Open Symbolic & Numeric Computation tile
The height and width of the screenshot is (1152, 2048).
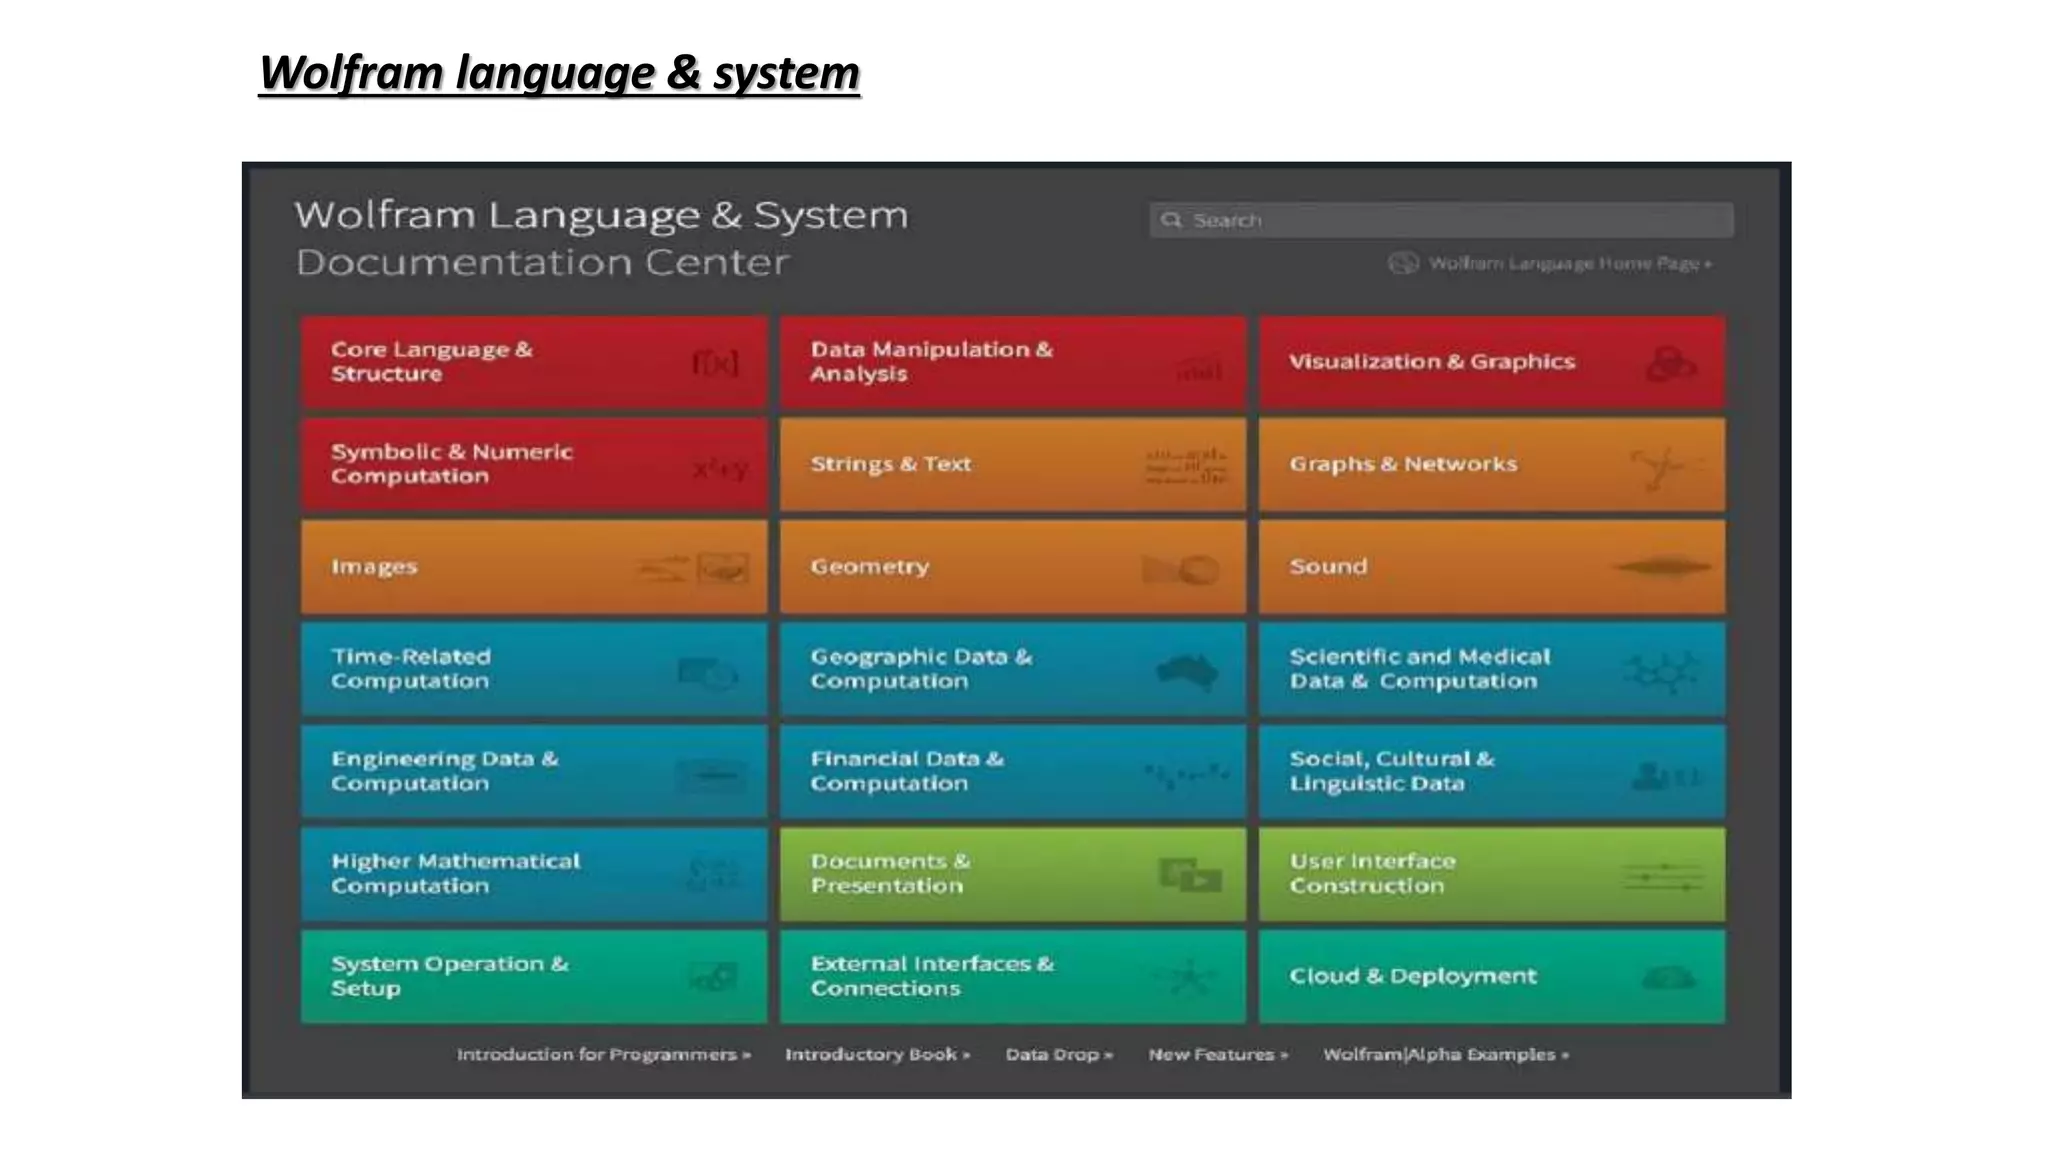533,465
